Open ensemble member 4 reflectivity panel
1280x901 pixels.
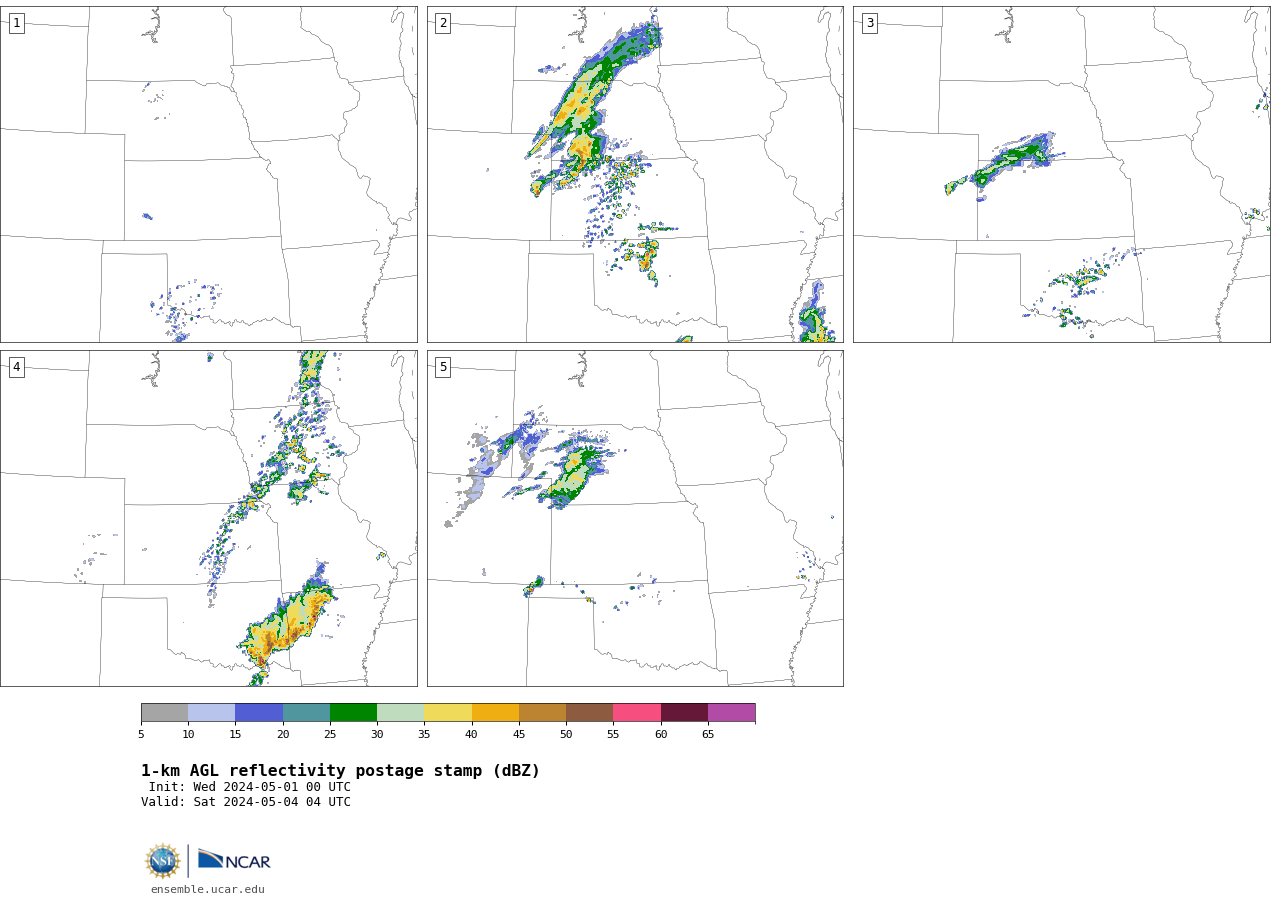[208, 518]
